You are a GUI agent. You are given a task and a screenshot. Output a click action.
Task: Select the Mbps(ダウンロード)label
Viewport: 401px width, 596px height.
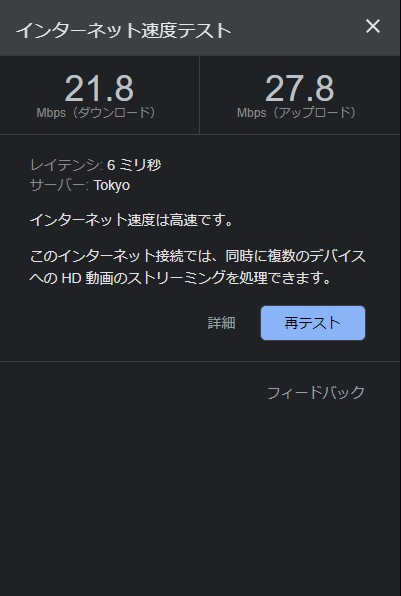99,113
